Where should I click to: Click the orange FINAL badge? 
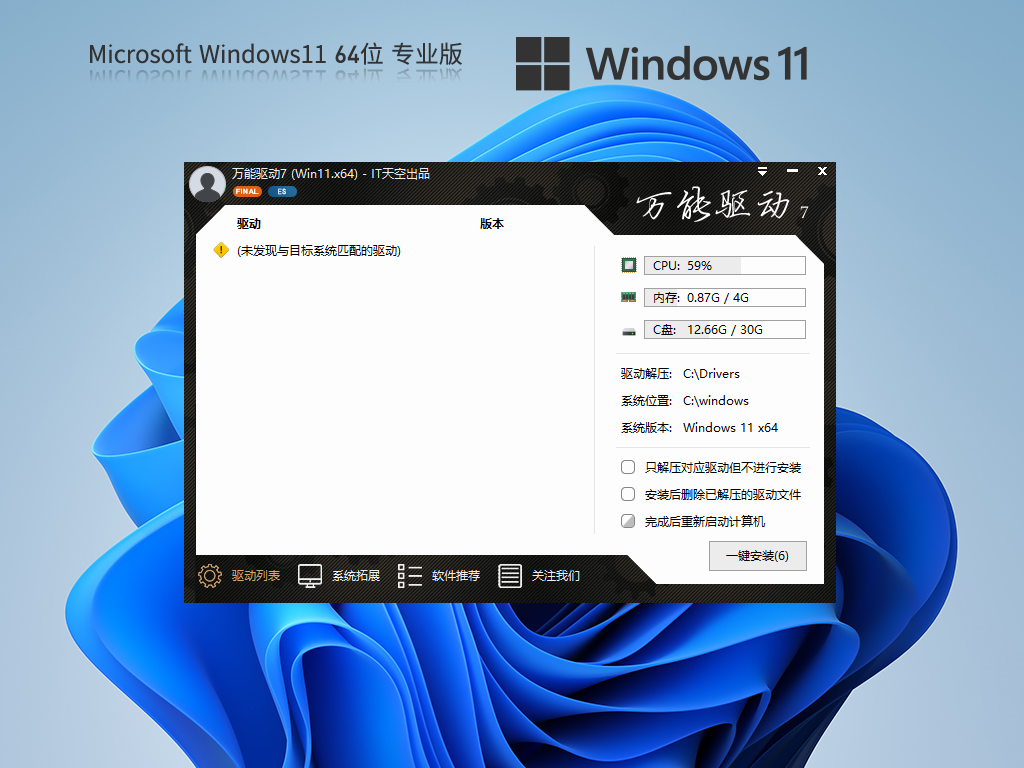(x=246, y=191)
